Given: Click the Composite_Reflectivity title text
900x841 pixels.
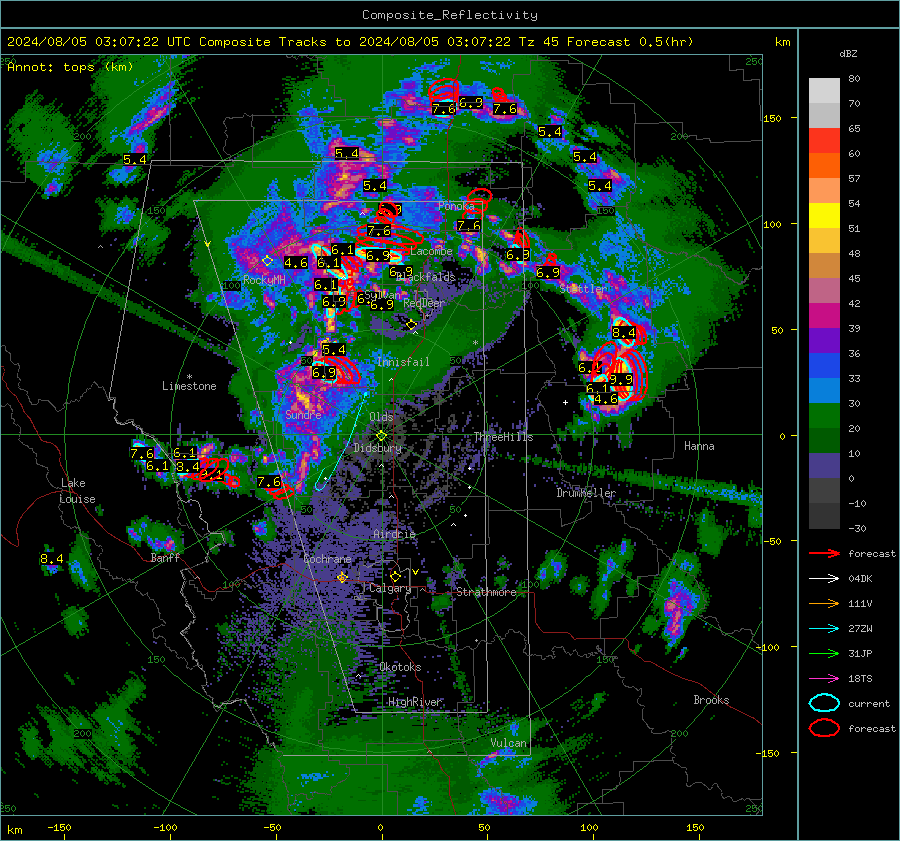Looking at the screenshot, I should (450, 15).
